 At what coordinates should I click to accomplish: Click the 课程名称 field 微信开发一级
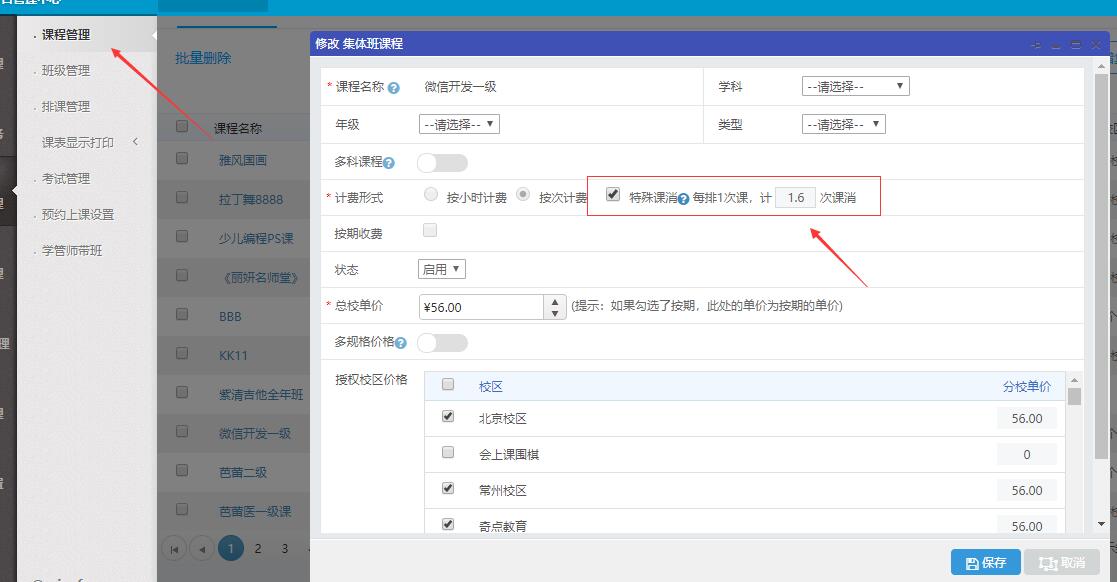click(460, 87)
